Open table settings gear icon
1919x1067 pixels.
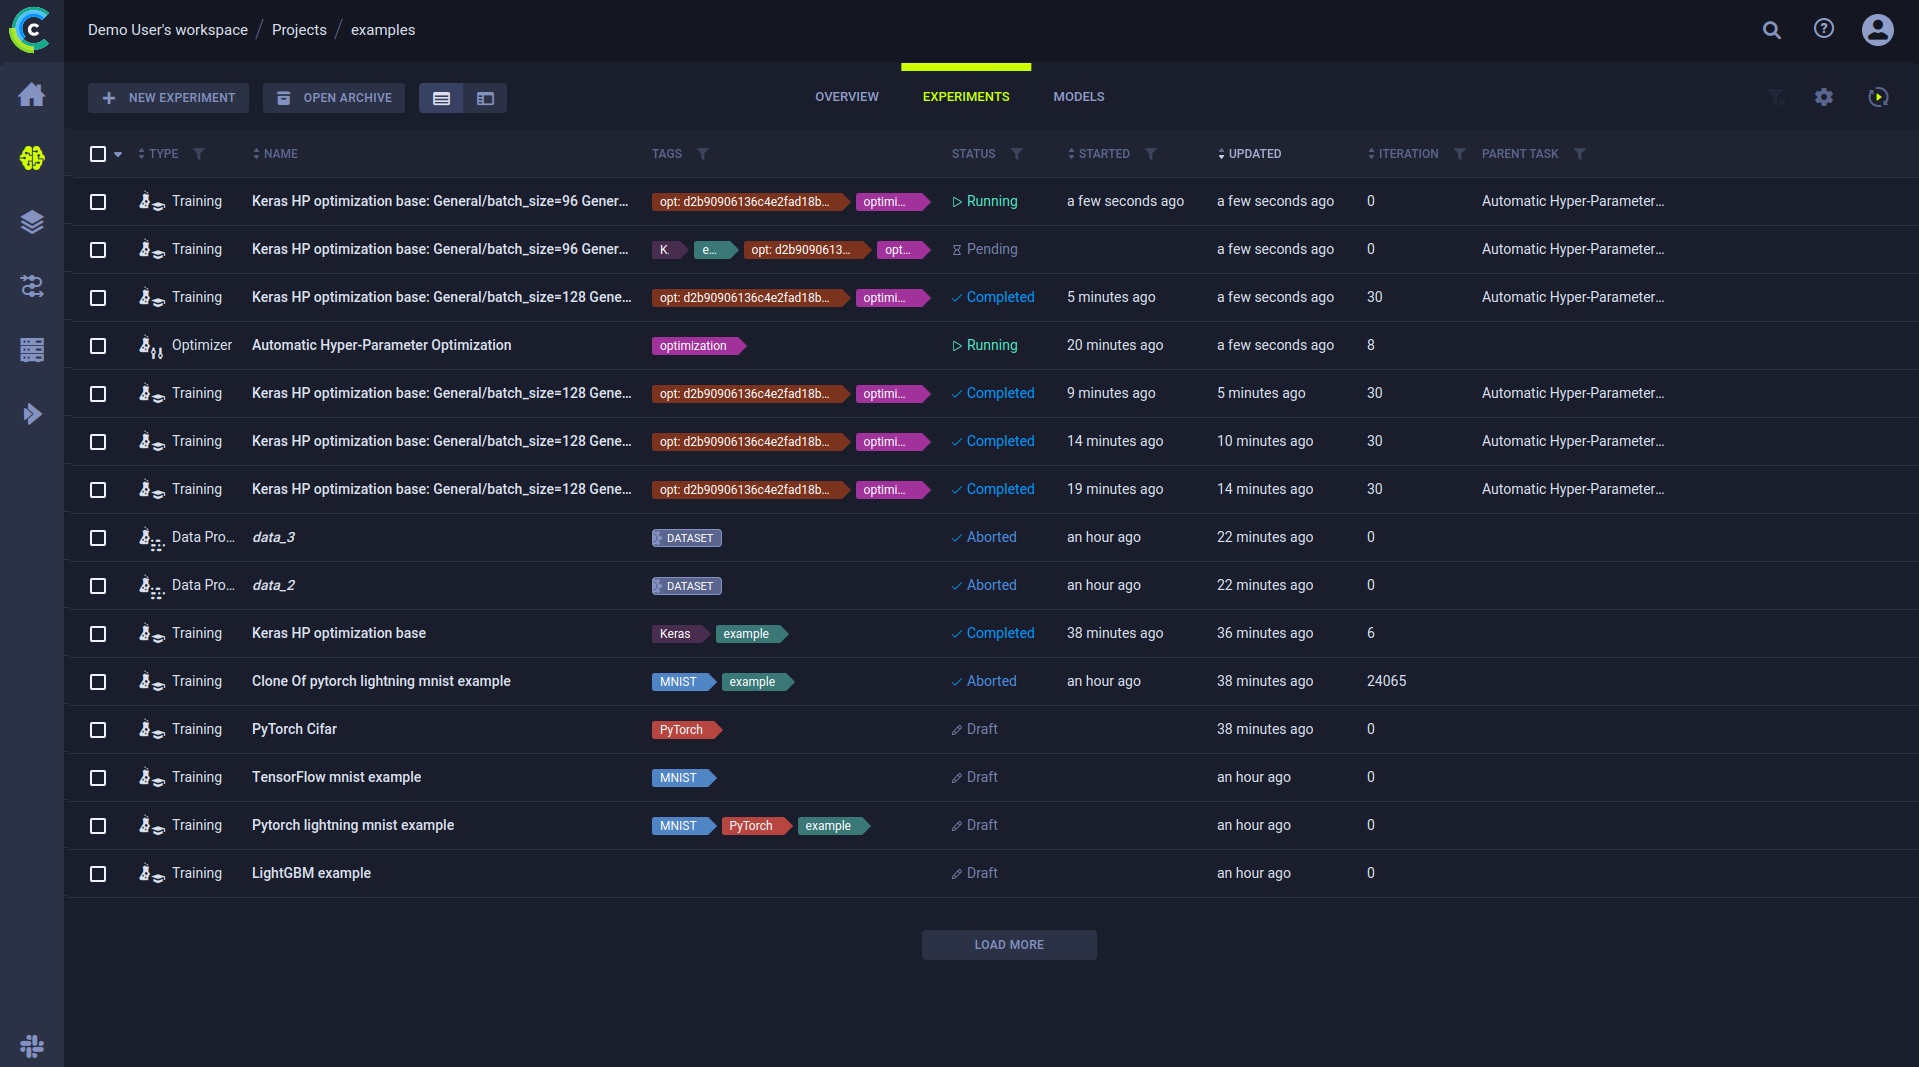(1823, 97)
